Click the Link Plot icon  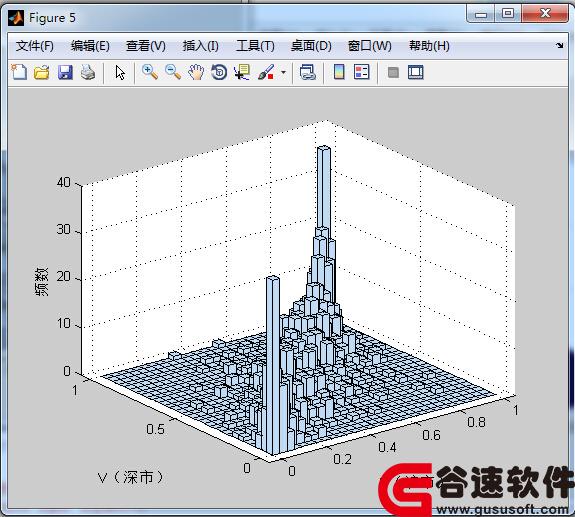tap(308, 72)
